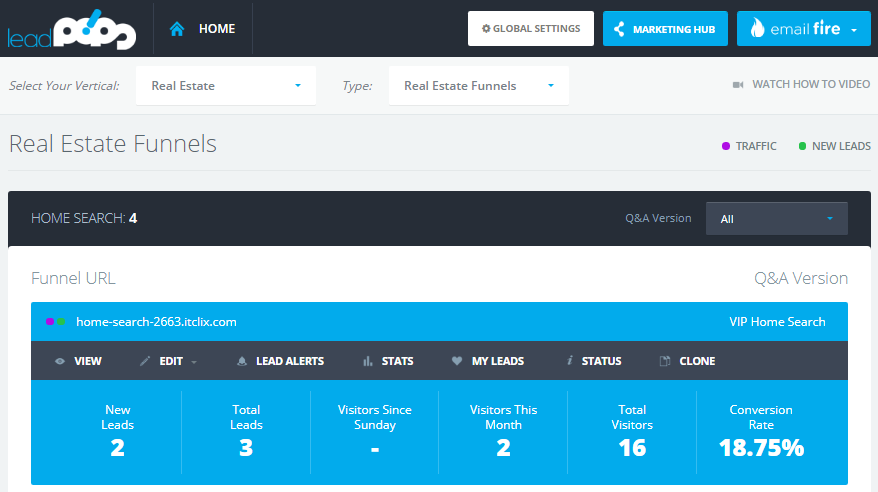Open Global Settings

point(531,29)
